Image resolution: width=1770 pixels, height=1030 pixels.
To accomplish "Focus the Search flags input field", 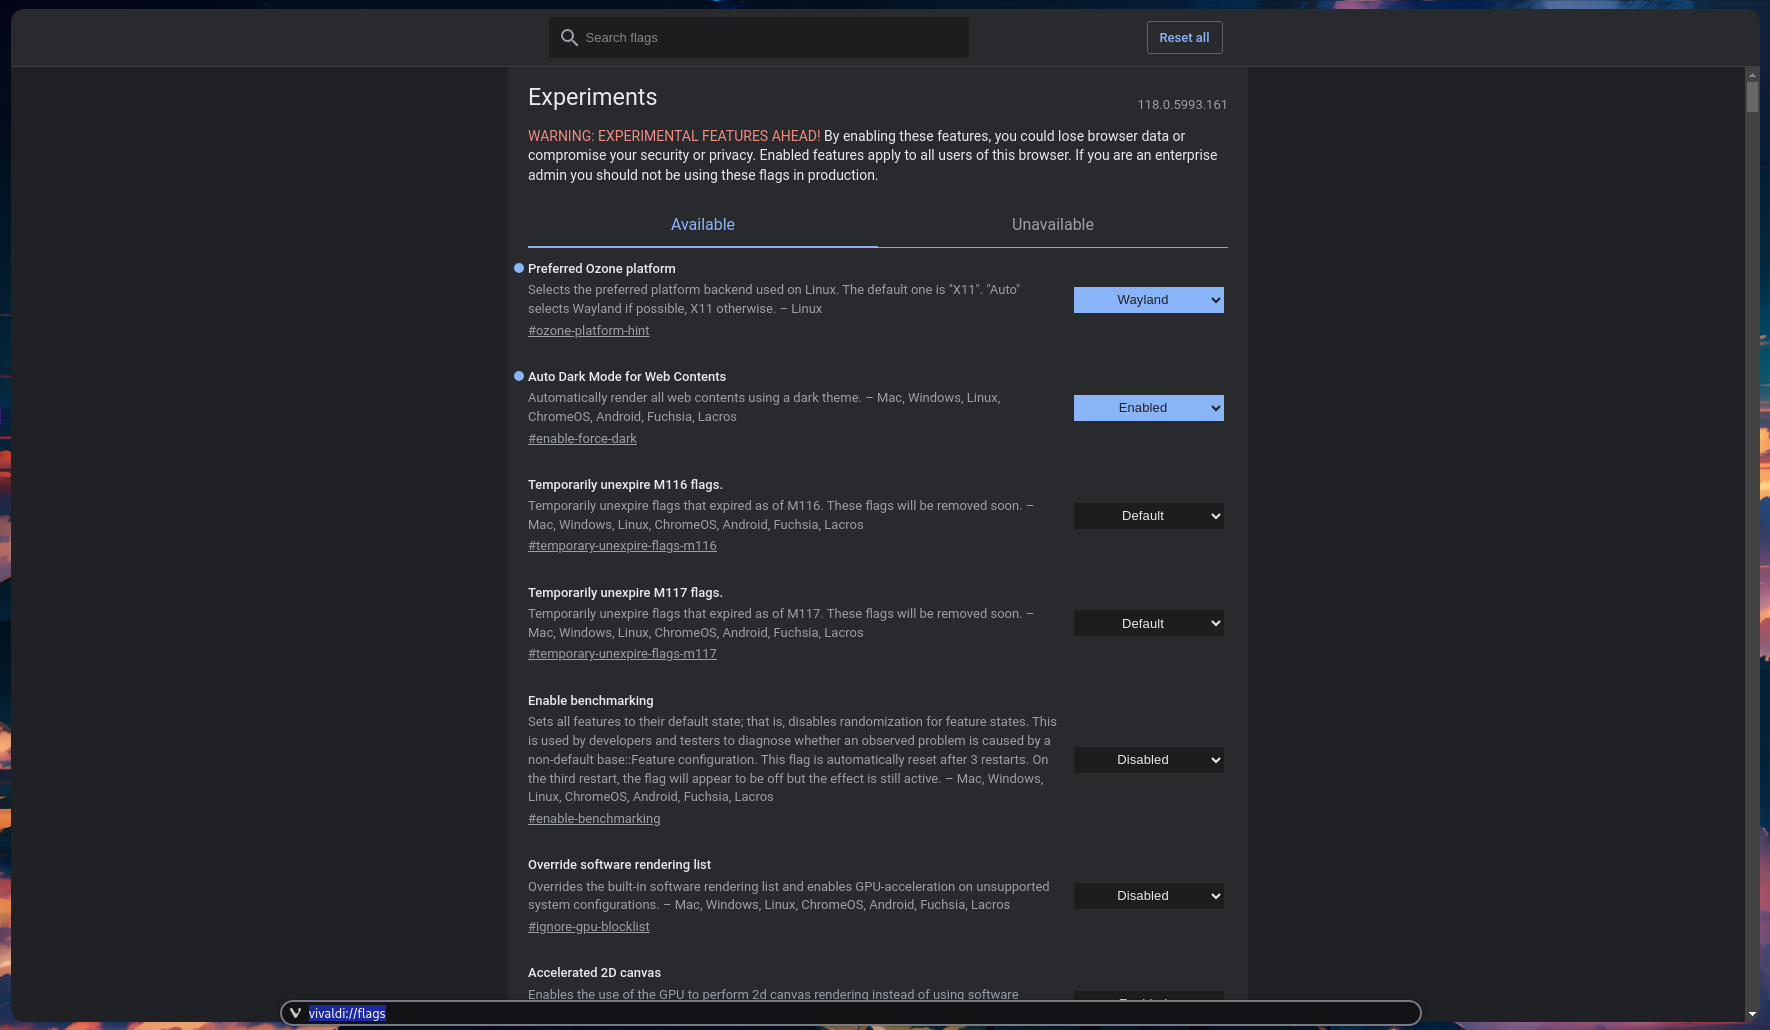I will click(x=770, y=38).
